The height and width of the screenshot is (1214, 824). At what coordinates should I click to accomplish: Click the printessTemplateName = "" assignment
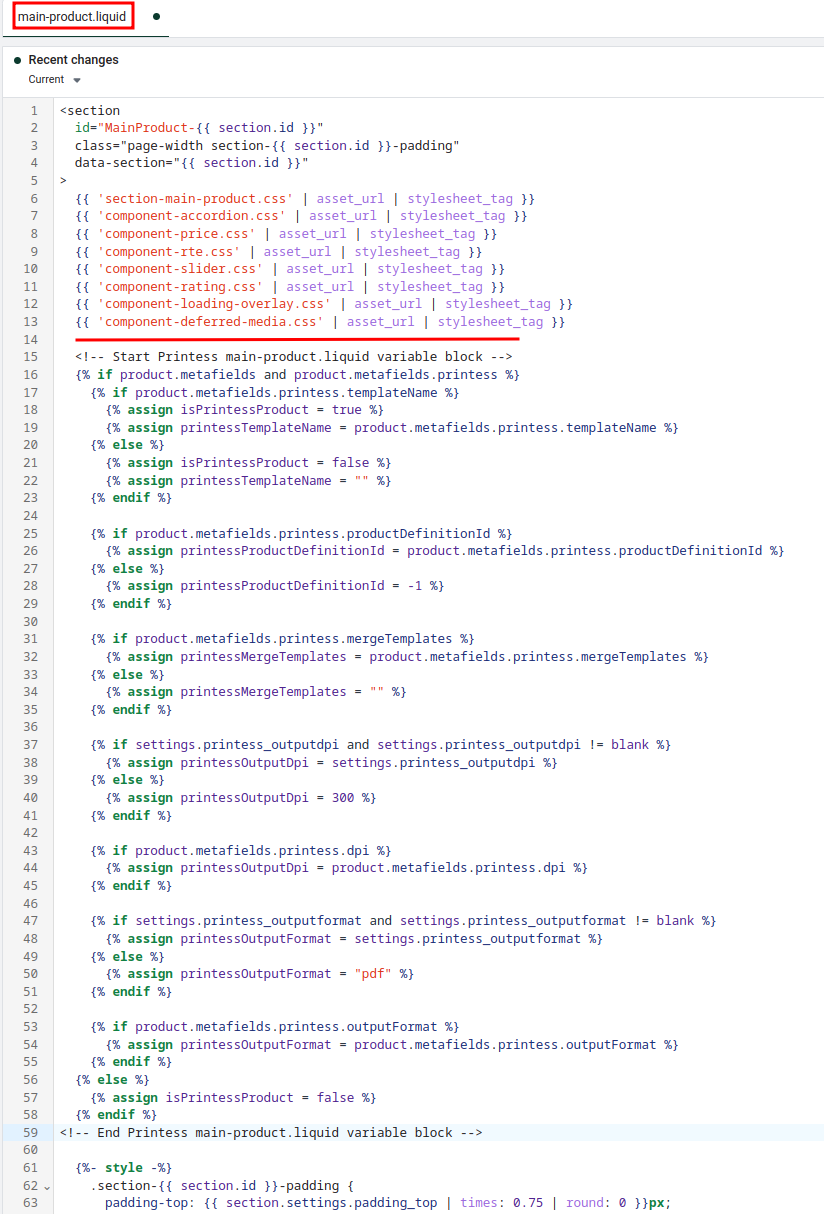tap(249, 480)
